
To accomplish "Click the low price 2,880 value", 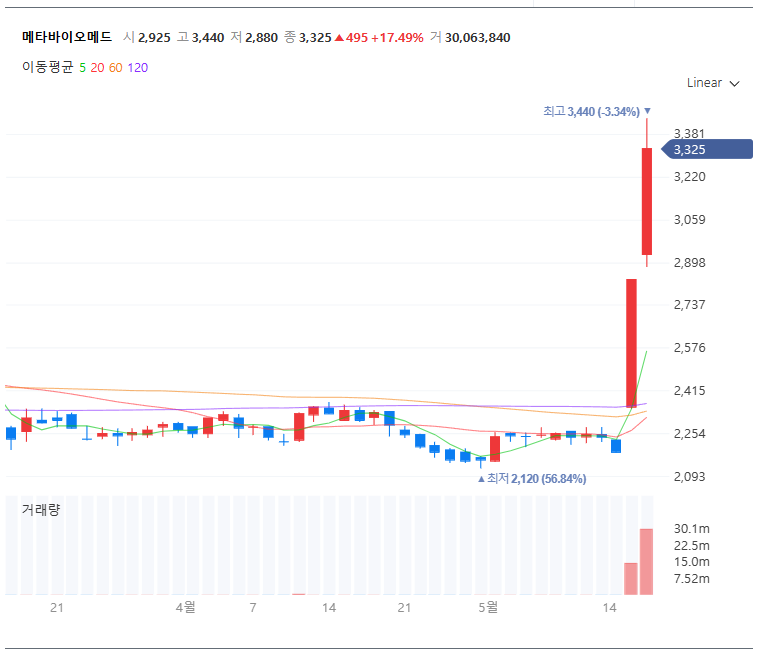I will click(x=261, y=38).
